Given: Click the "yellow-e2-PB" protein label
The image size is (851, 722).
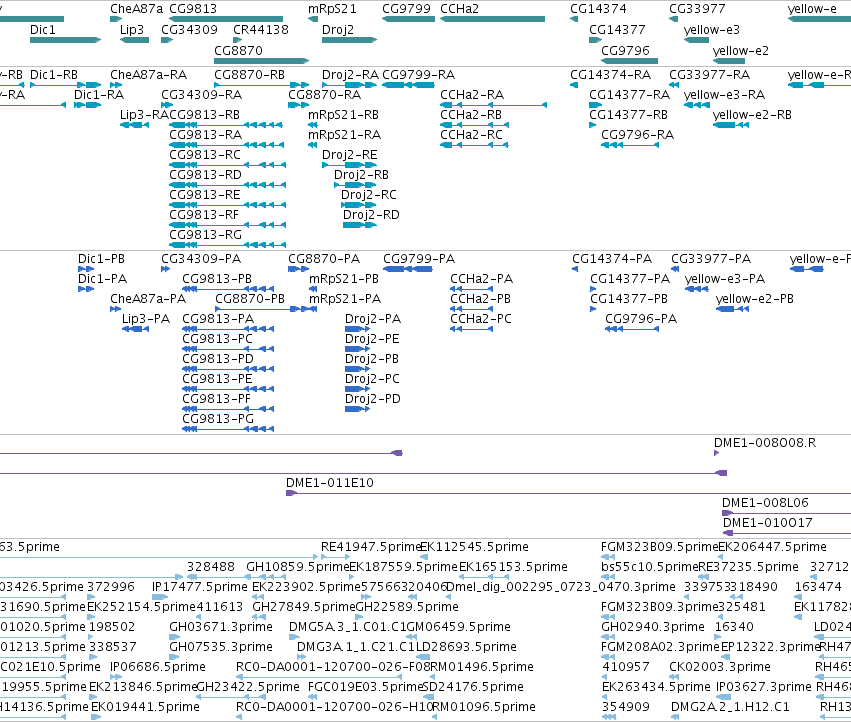Looking at the screenshot, I should coord(754,299).
